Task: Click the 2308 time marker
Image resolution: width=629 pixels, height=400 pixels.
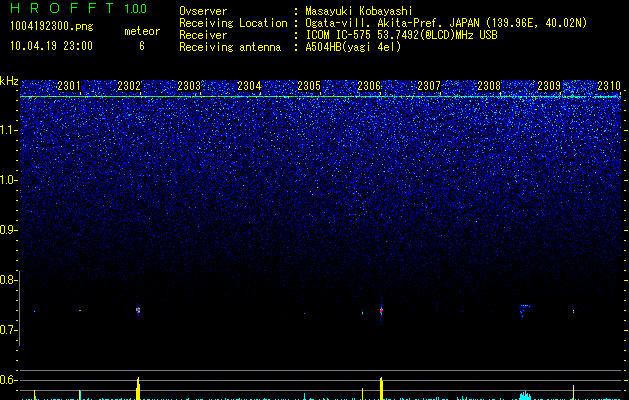Action: click(x=489, y=86)
